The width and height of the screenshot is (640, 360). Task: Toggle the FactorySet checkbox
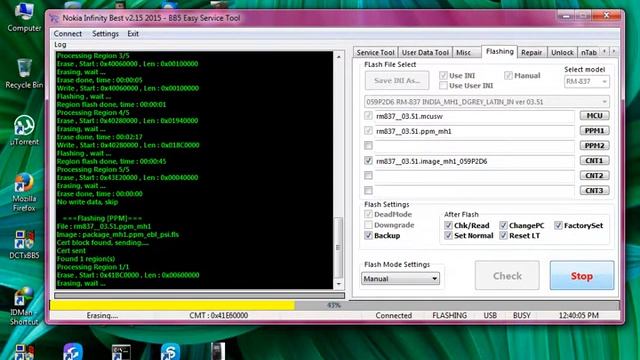[x=558, y=225]
